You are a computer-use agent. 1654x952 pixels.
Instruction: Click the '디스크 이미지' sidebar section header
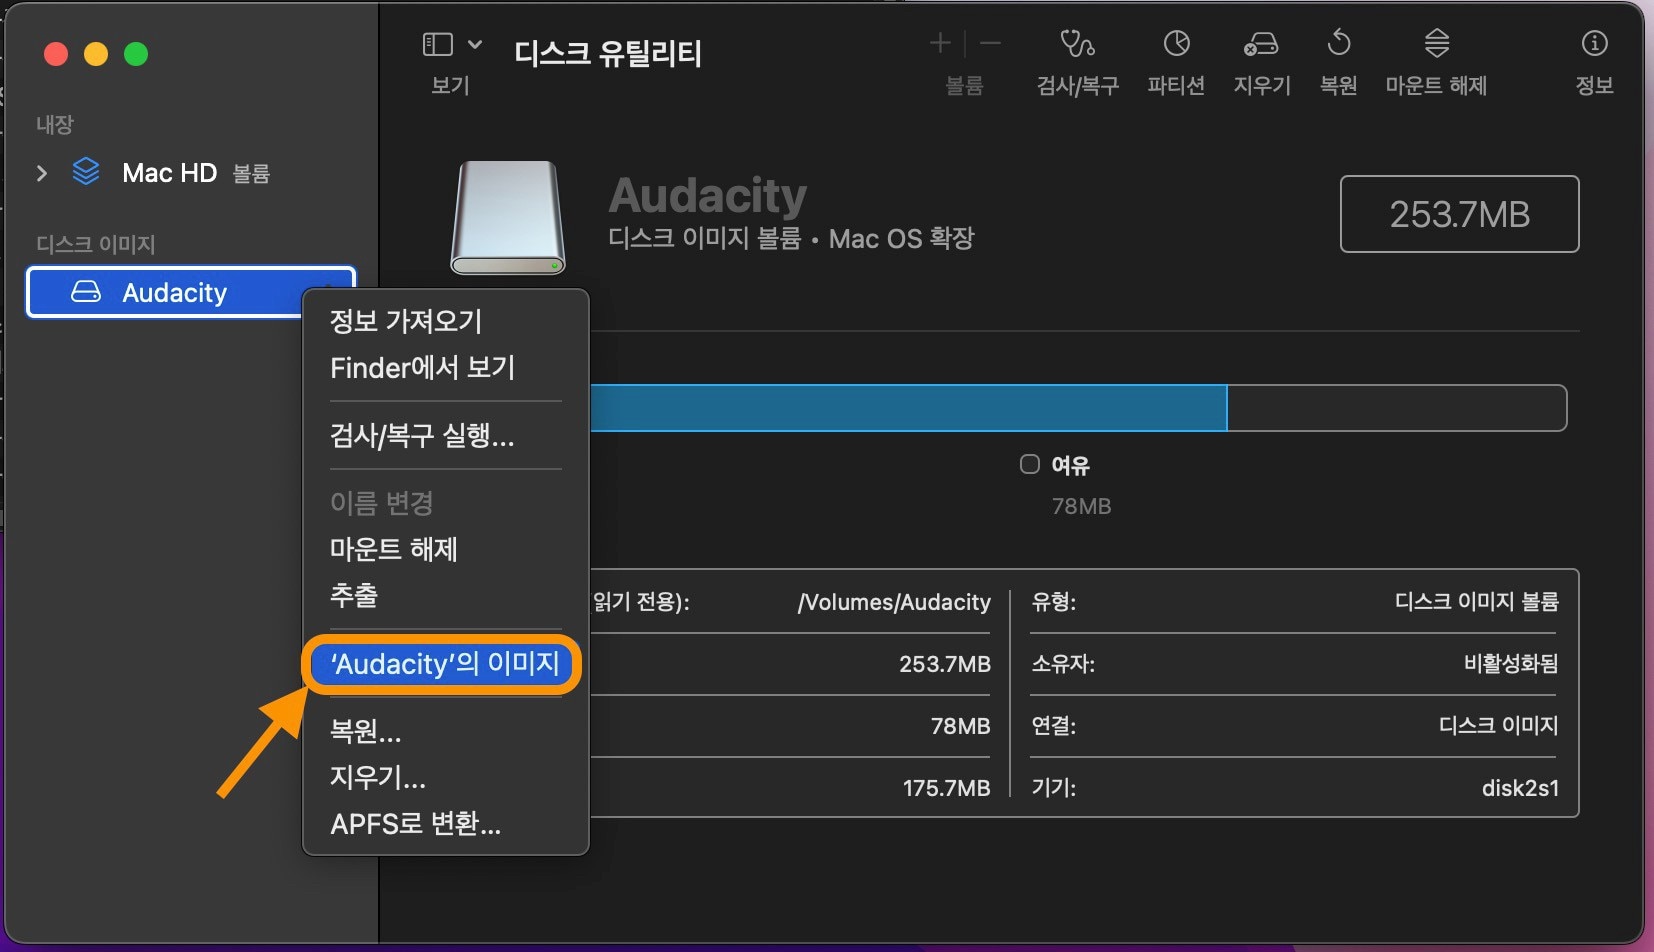coord(96,244)
